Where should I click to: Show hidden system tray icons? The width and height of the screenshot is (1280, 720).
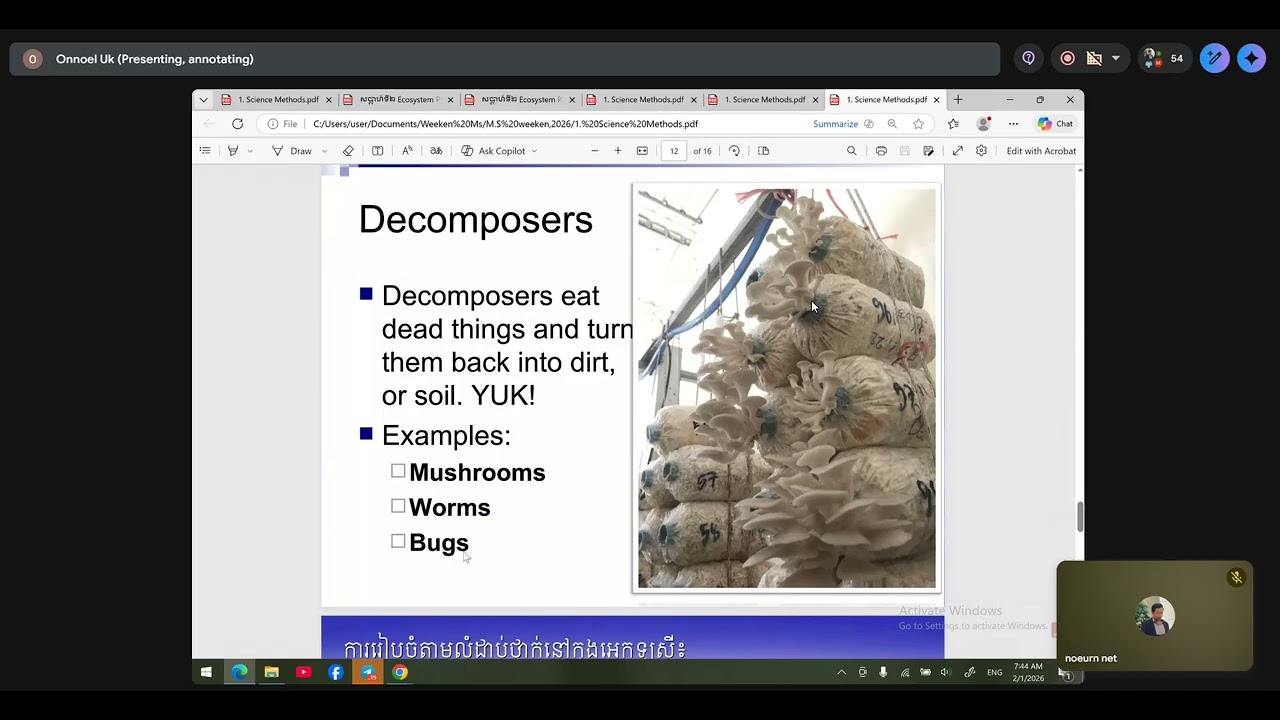pos(841,672)
